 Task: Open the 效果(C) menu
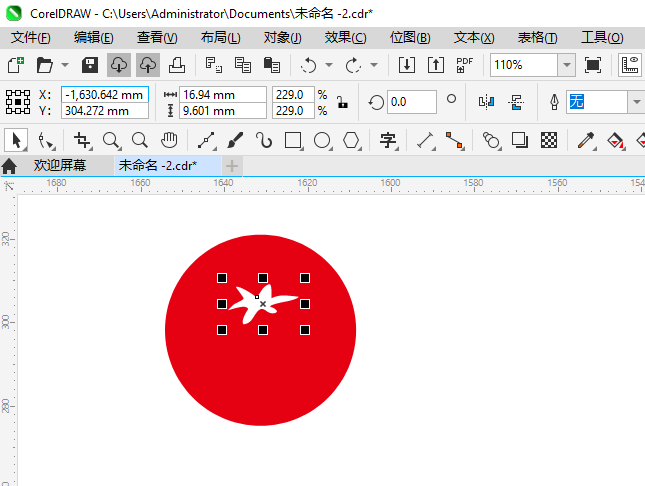pyautogui.click(x=345, y=38)
